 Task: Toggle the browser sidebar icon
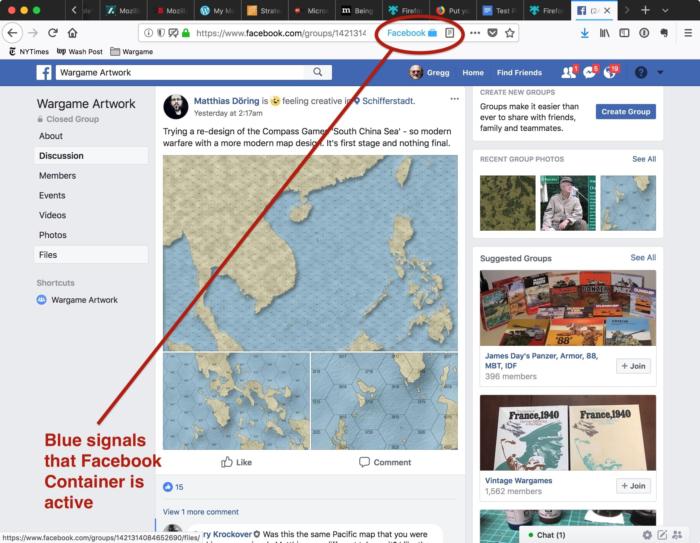624,33
